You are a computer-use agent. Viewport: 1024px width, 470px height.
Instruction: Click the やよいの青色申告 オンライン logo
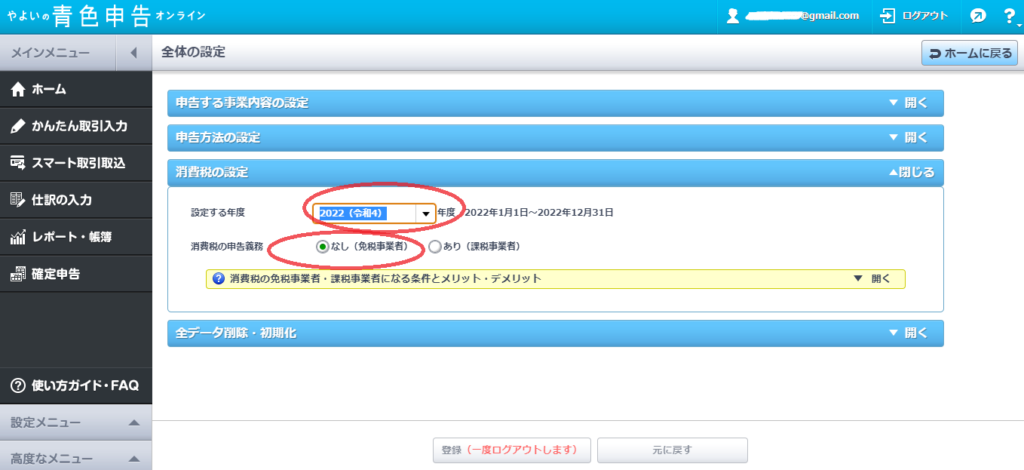106,16
